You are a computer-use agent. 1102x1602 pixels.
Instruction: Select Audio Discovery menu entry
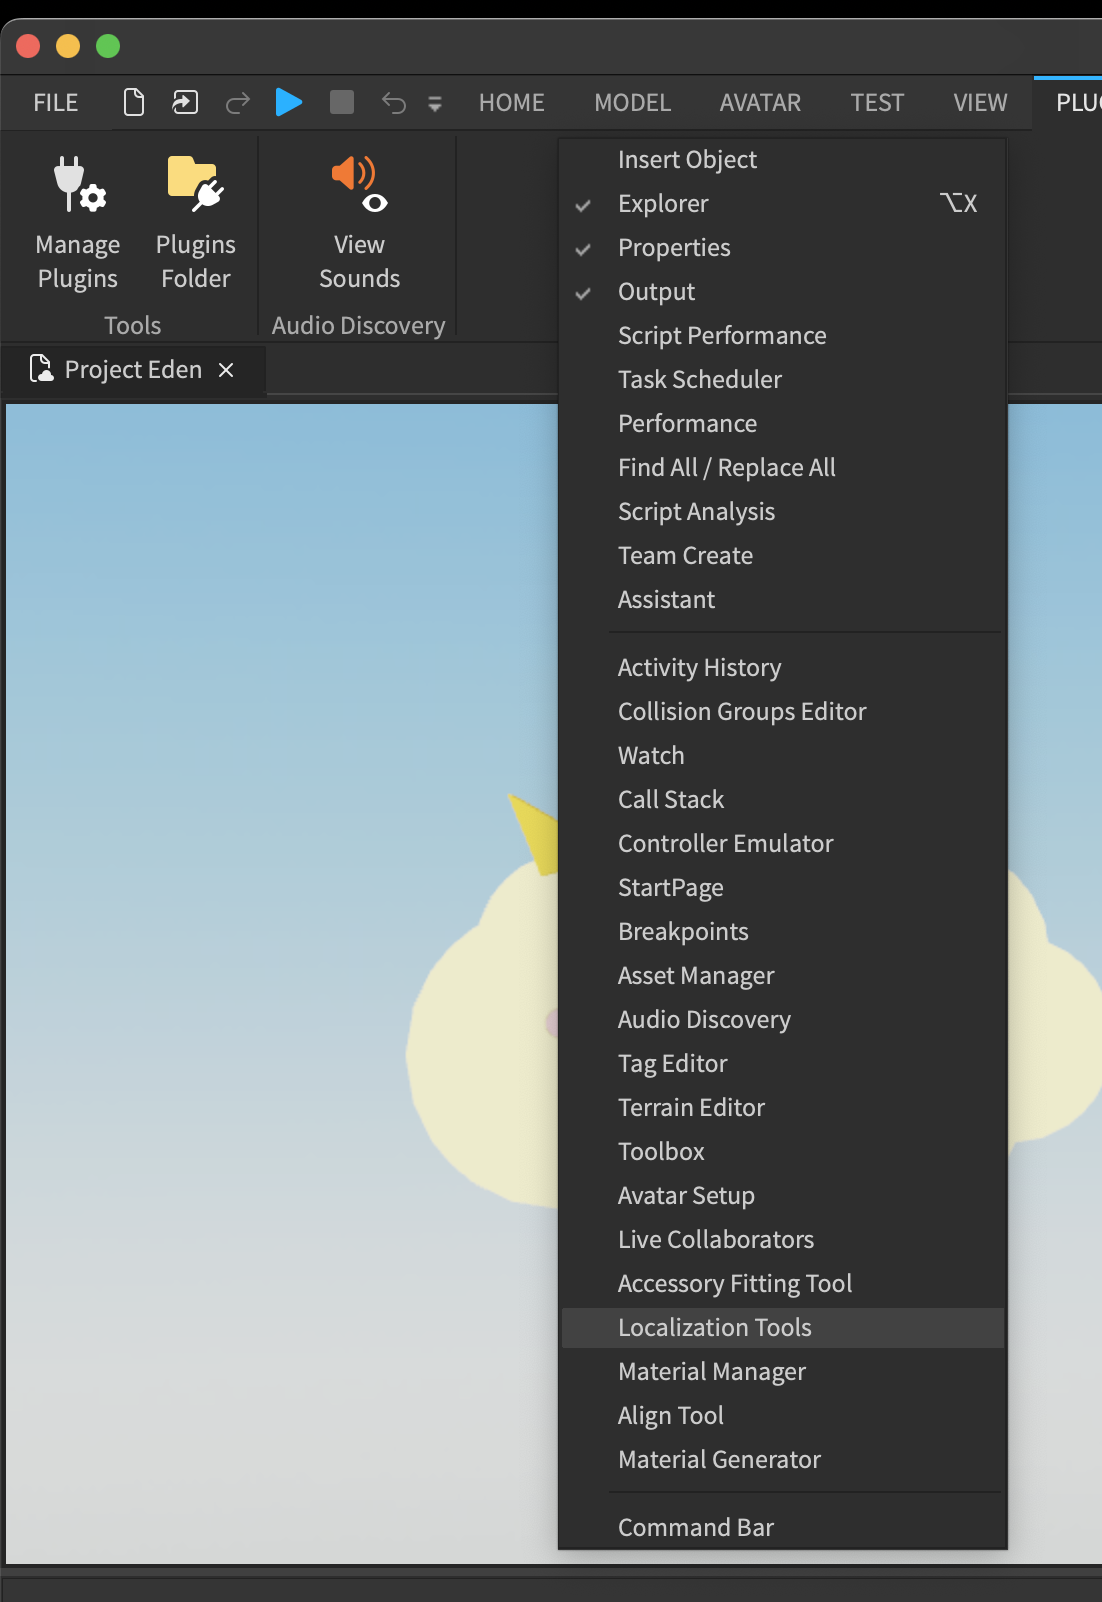coord(783,1020)
